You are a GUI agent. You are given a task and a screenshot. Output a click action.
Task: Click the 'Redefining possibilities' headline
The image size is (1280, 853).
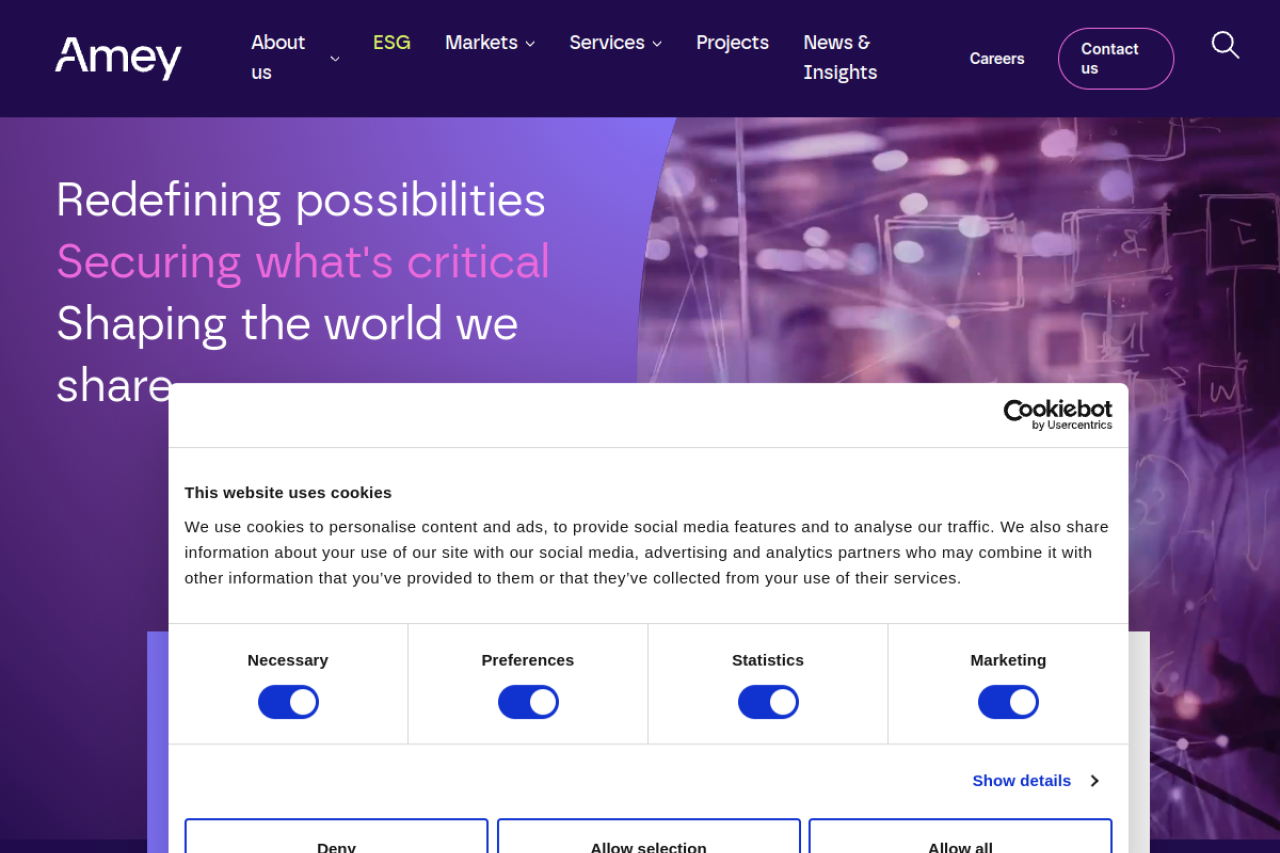[x=301, y=199]
